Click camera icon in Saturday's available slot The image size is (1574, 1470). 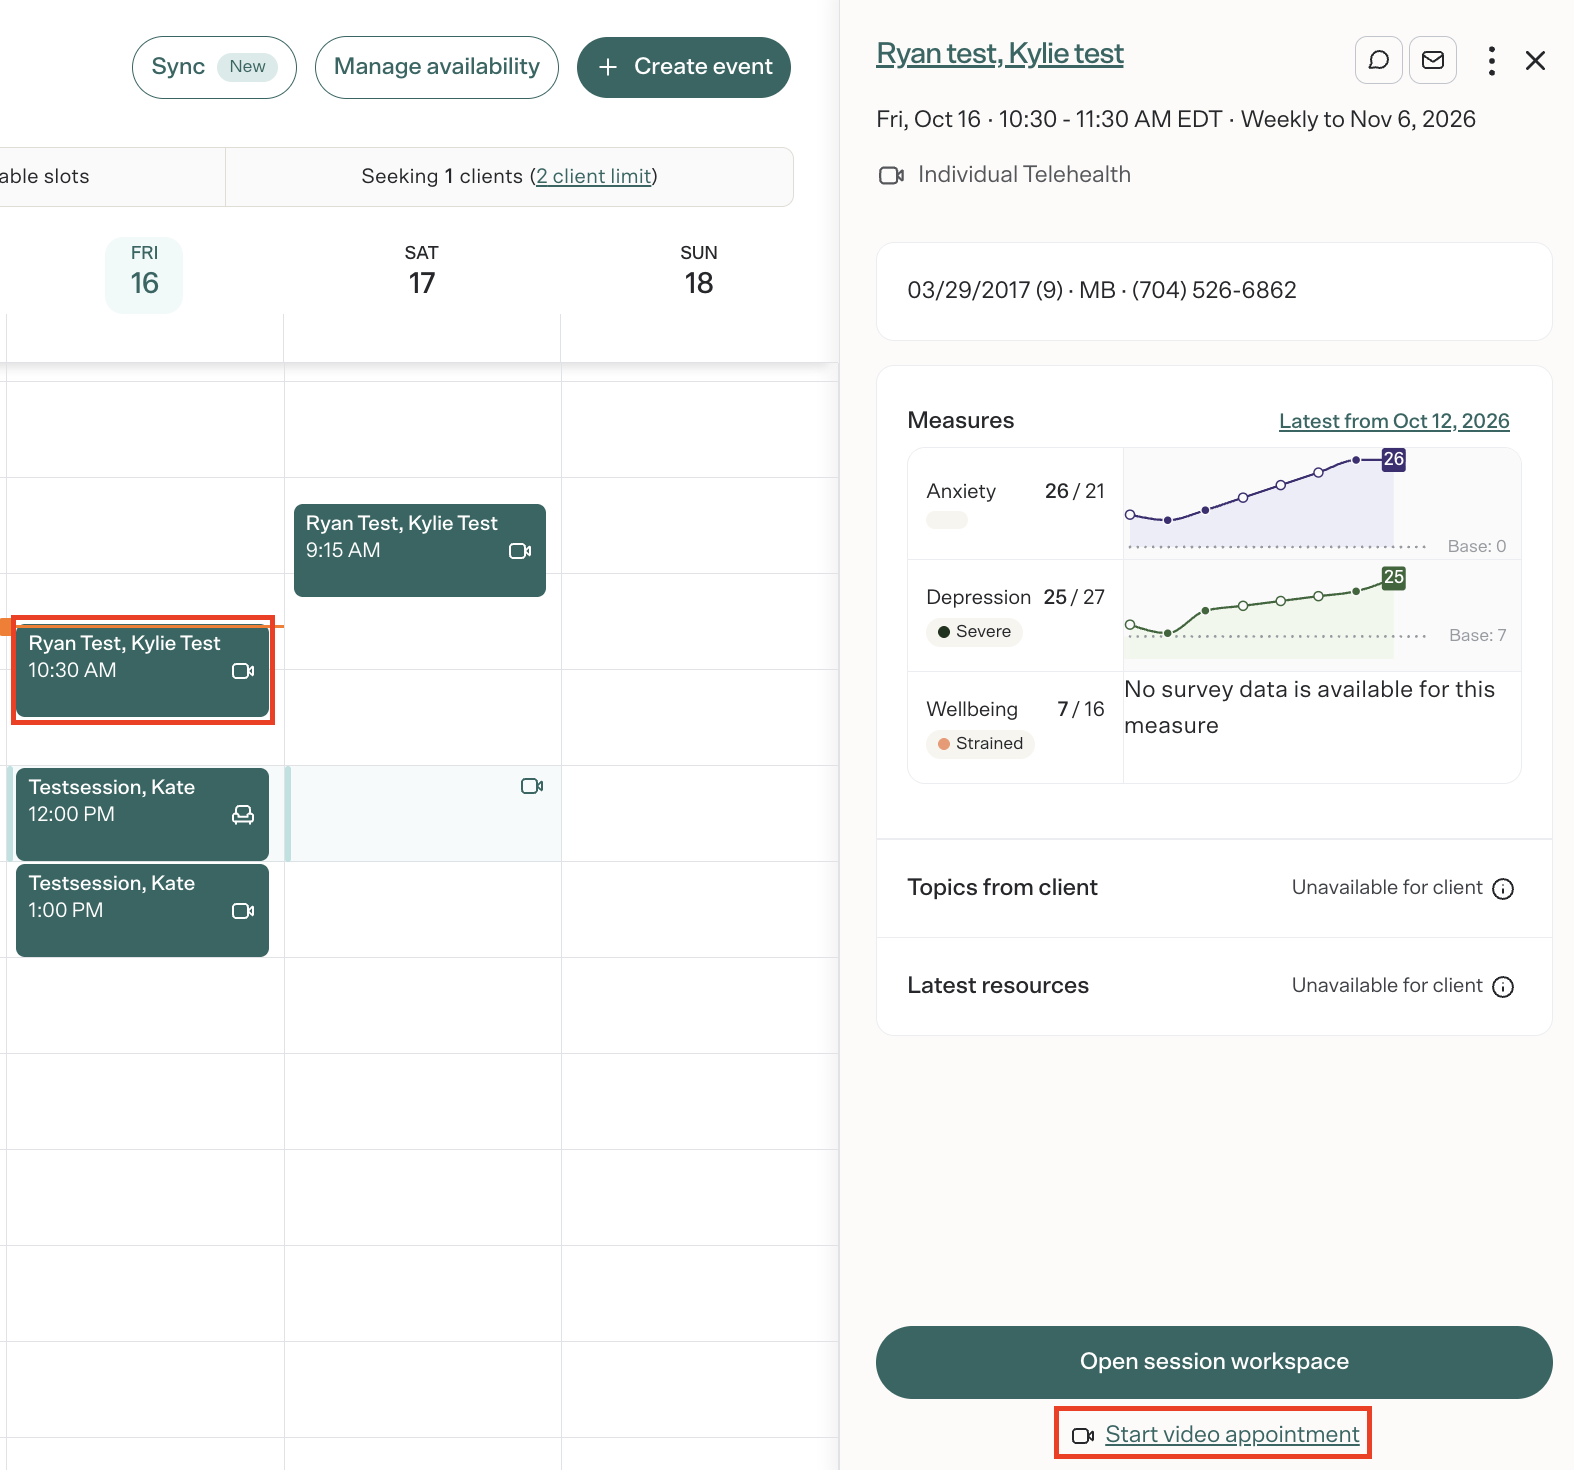[x=532, y=786]
